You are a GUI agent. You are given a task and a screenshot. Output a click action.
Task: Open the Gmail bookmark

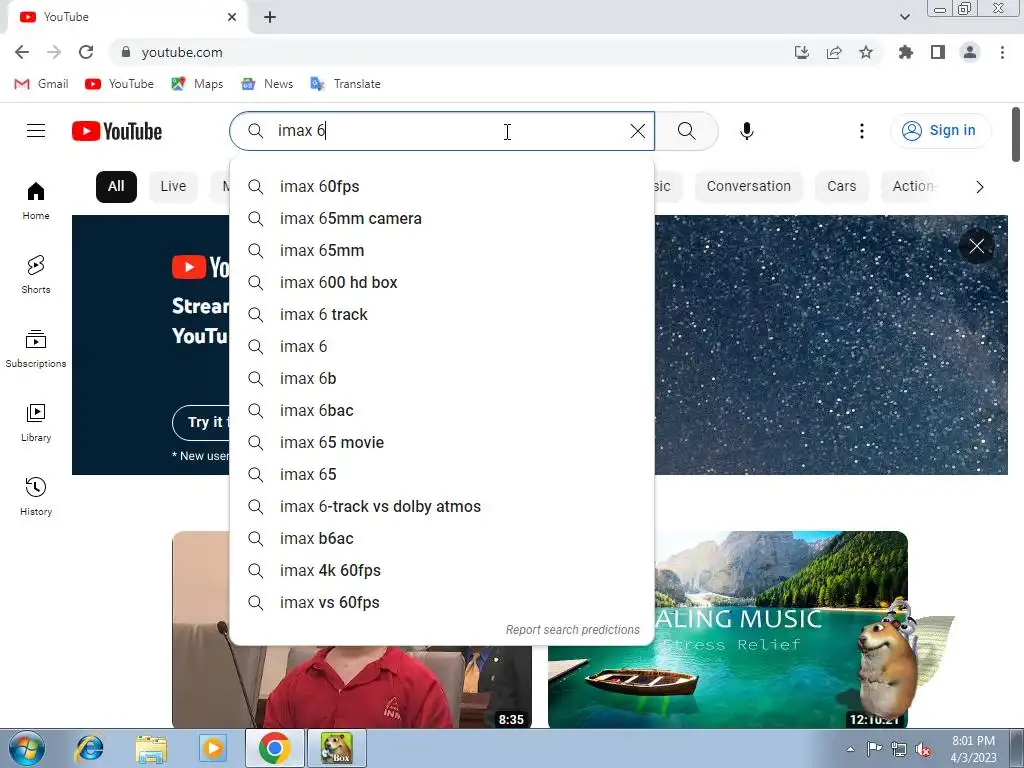tap(41, 84)
